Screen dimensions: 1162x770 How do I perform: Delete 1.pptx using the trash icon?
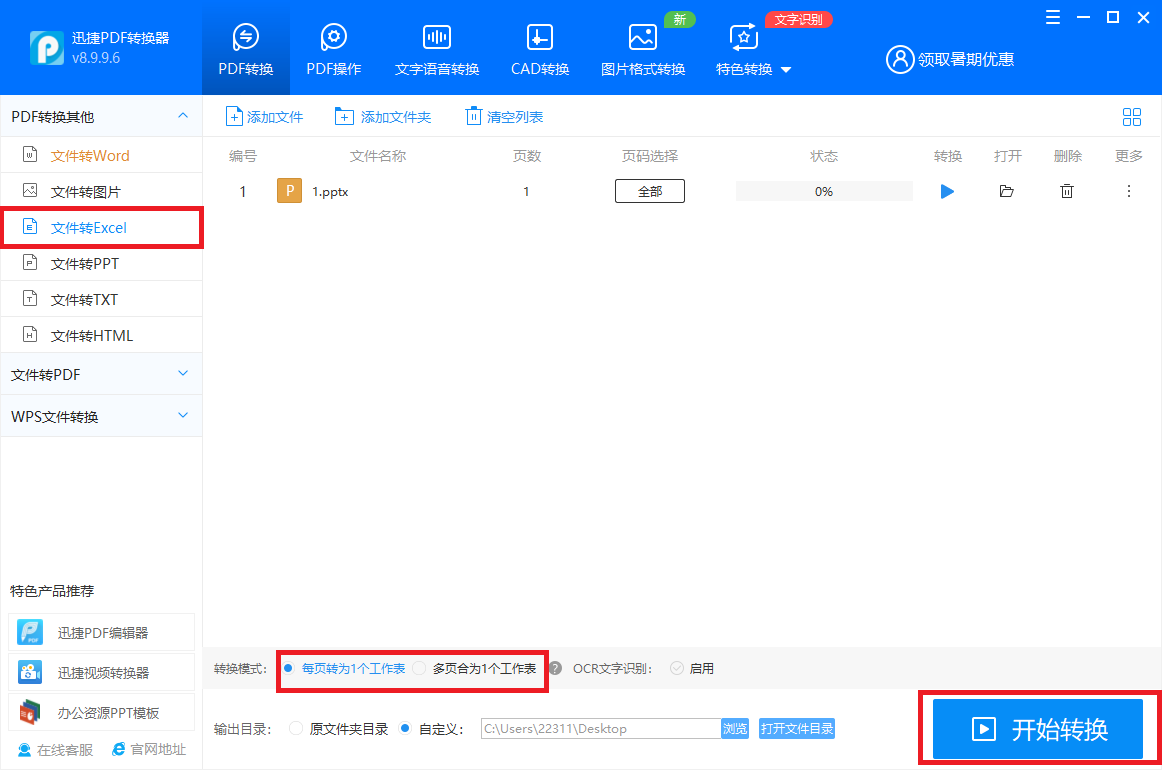coord(1067,191)
